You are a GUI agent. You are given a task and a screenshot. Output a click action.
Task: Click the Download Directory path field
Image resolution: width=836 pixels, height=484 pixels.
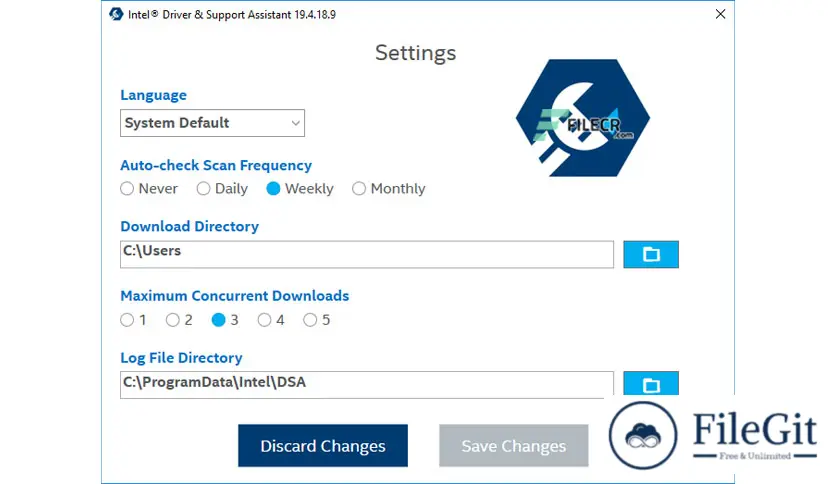pyautogui.click(x=366, y=254)
